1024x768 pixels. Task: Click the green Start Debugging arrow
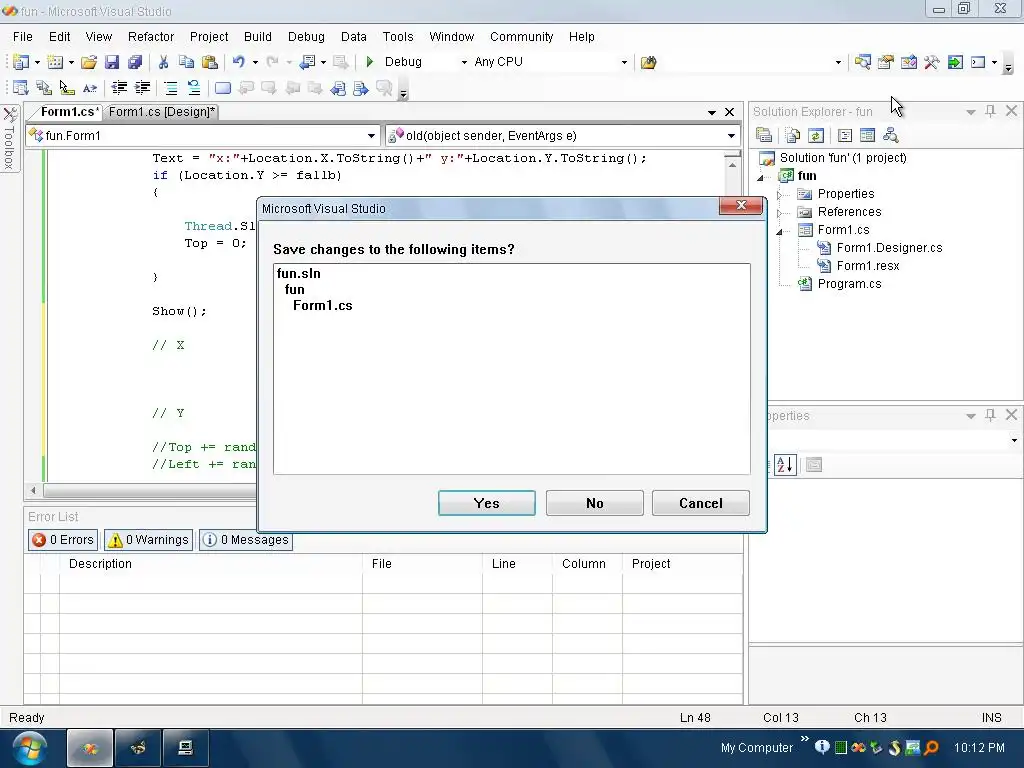pos(370,62)
